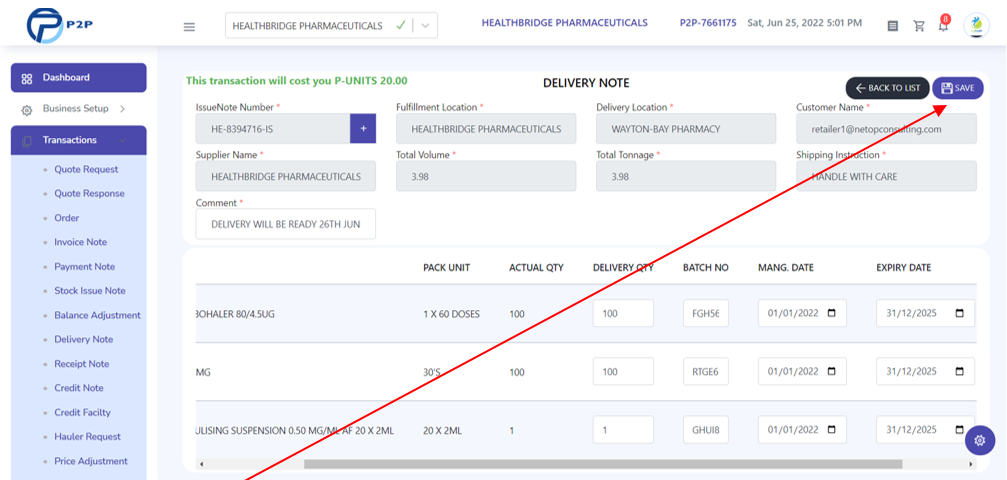Open Credit Facilty in sidebar
The height and width of the screenshot is (480, 1007).
pos(82,413)
